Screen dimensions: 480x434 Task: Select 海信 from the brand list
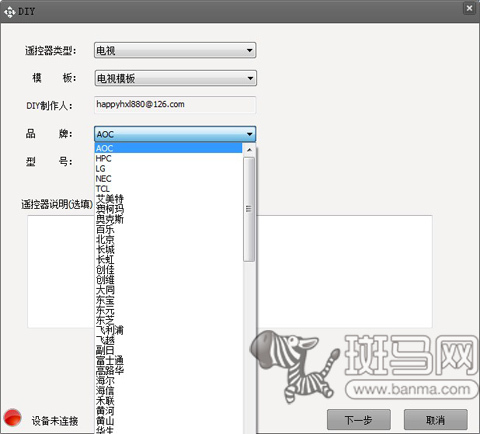point(169,390)
